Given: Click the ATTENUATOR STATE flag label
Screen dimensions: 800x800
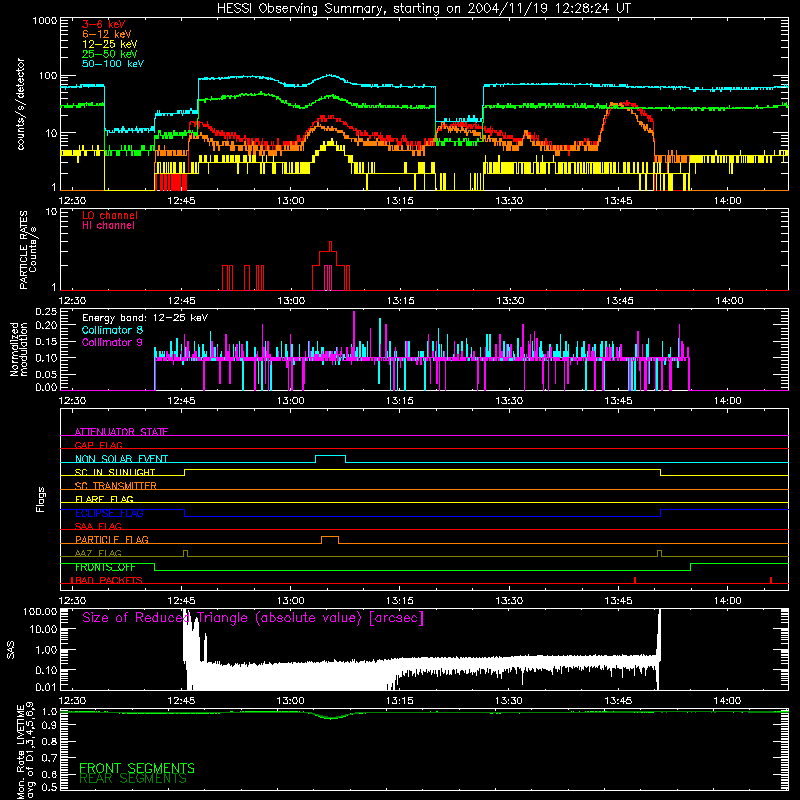Looking at the screenshot, I should [x=121, y=432].
